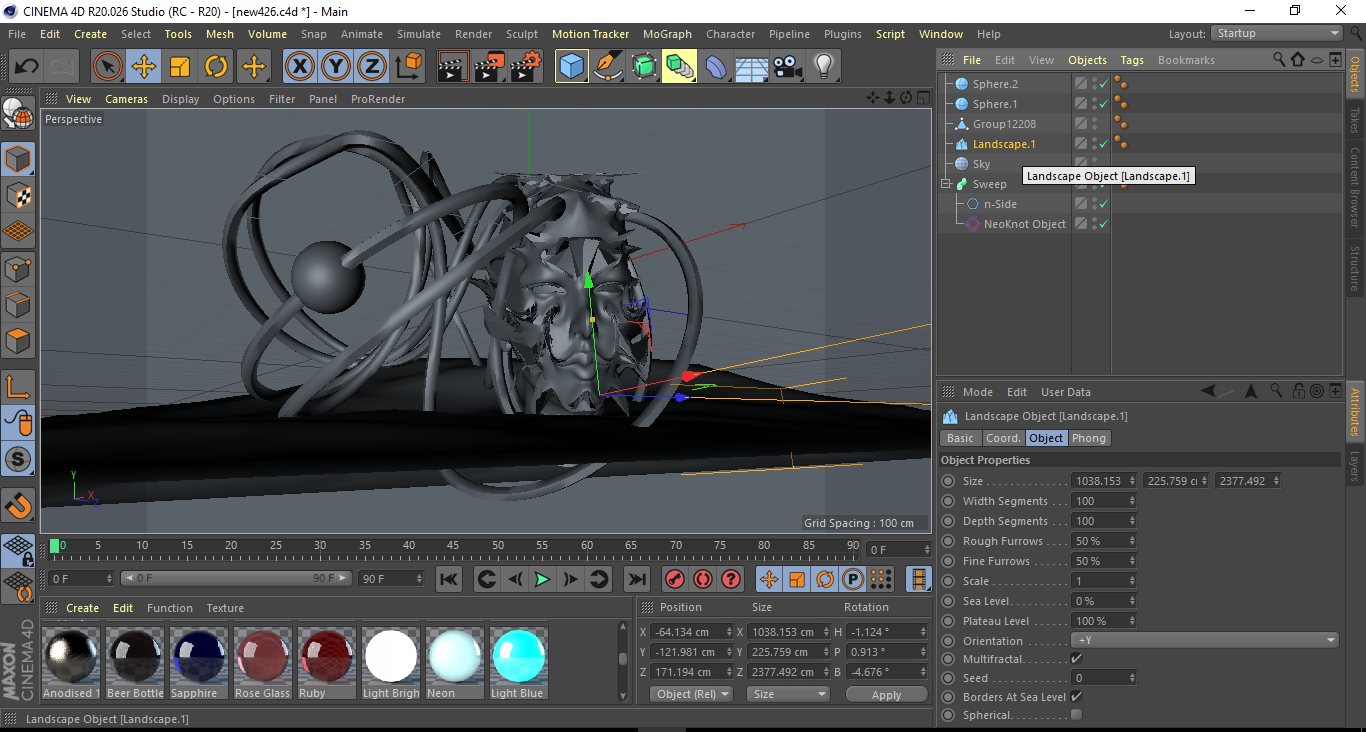Click Record Active Objects button
Image resolution: width=1366 pixels, height=732 pixels.
[675, 579]
